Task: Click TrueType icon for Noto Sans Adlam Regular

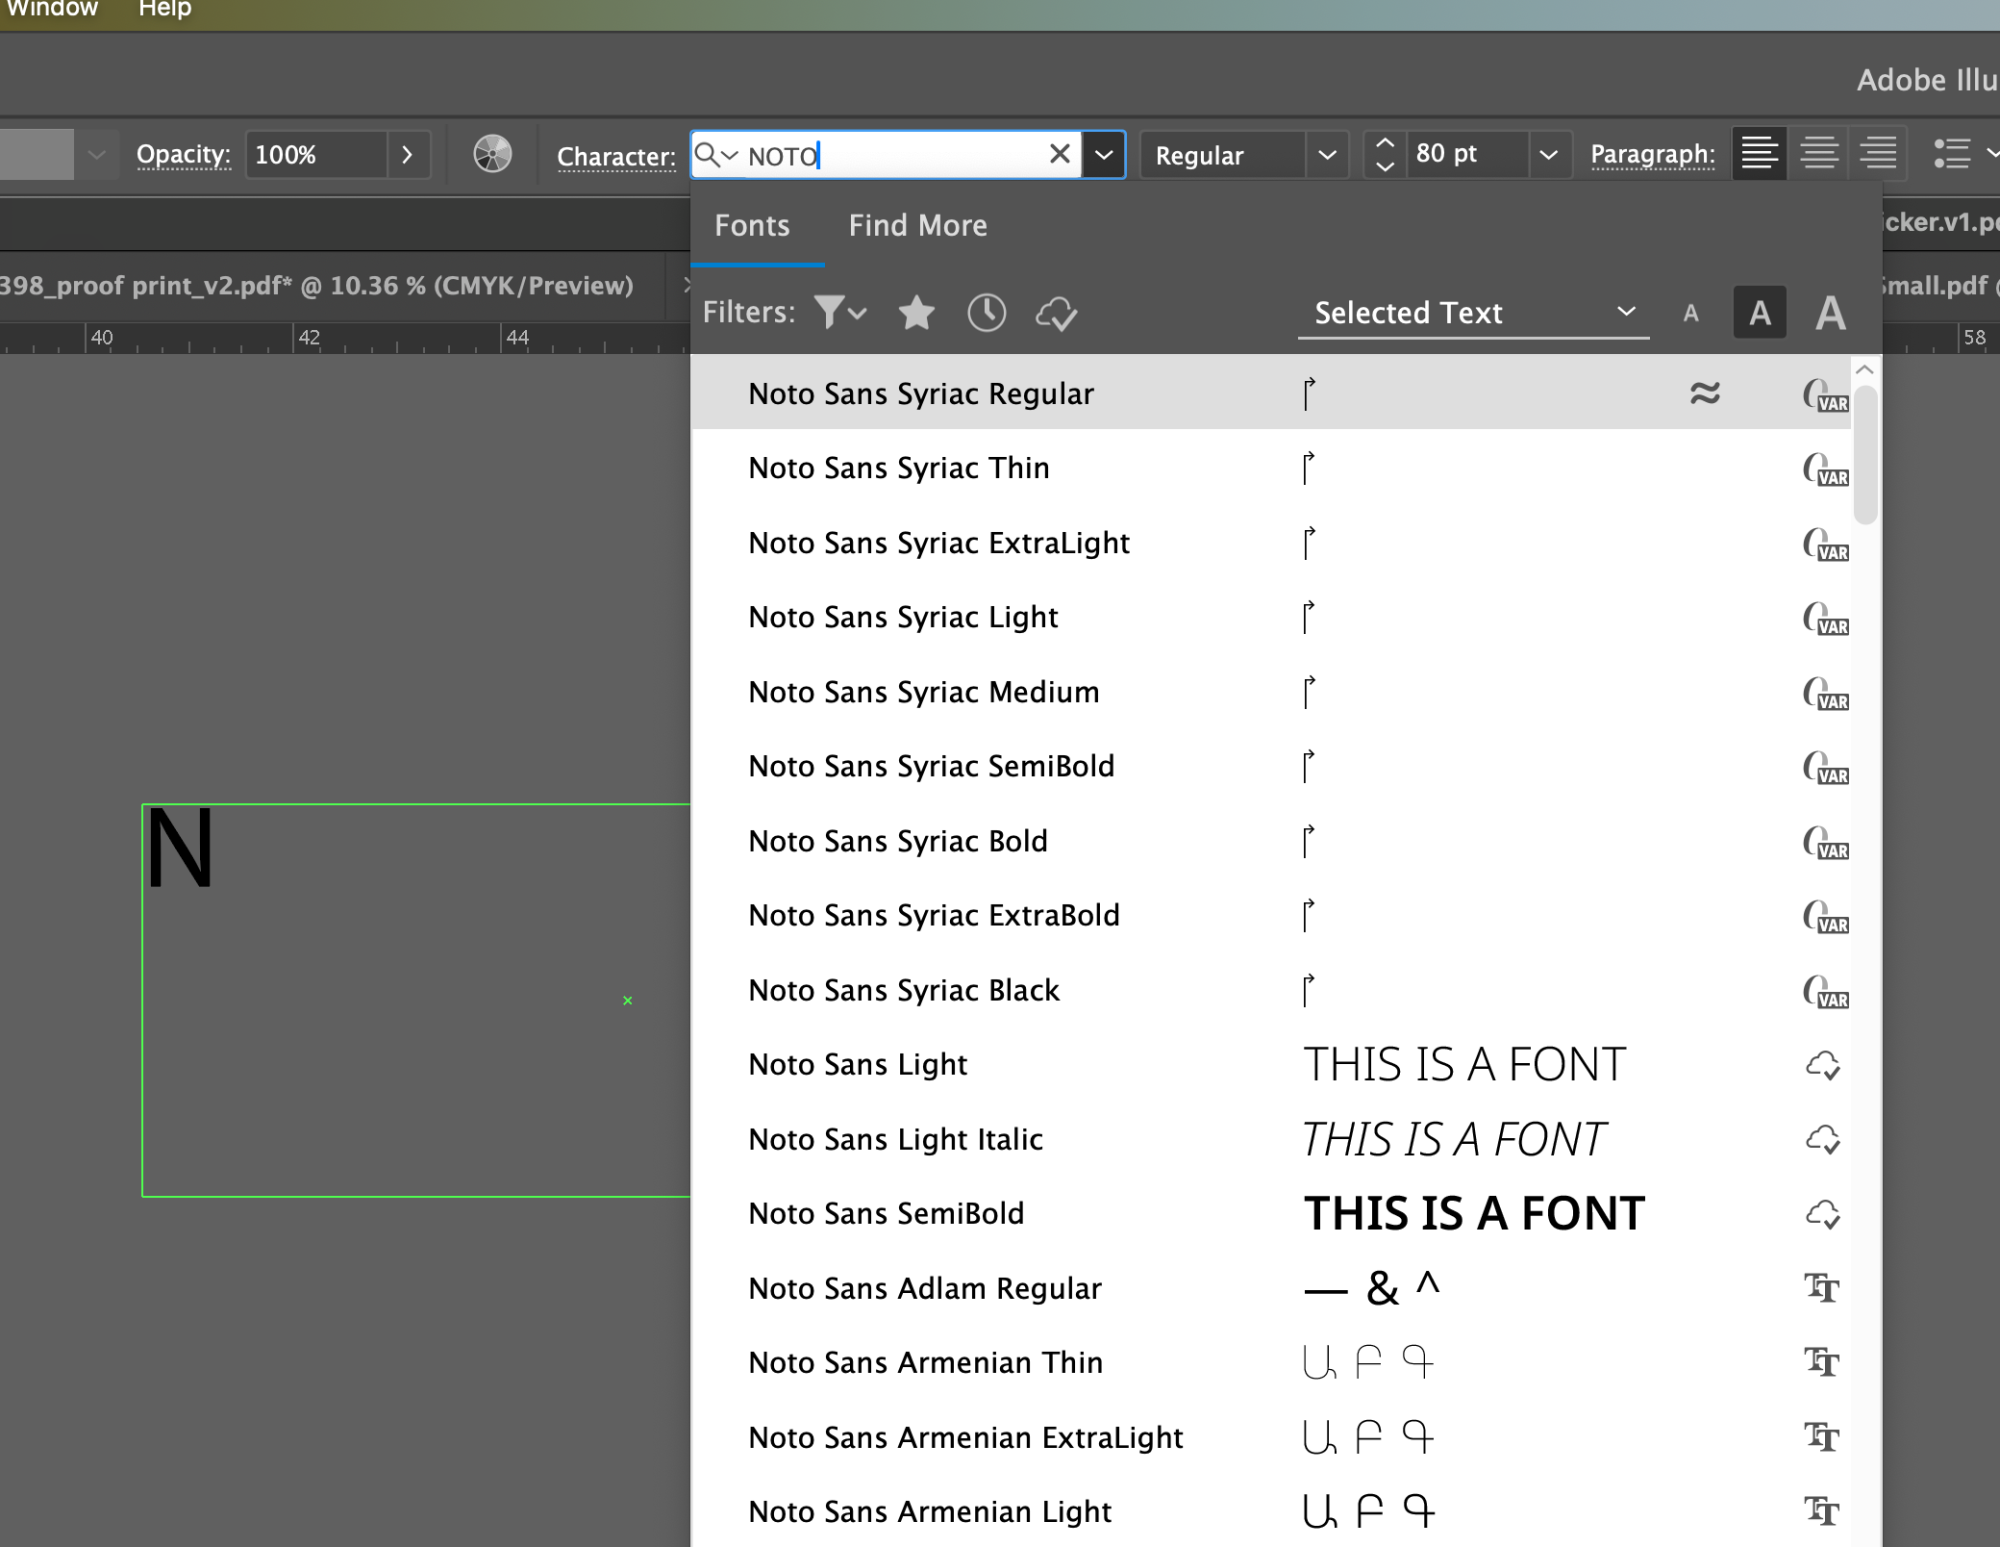Action: pyautogui.click(x=1821, y=1288)
